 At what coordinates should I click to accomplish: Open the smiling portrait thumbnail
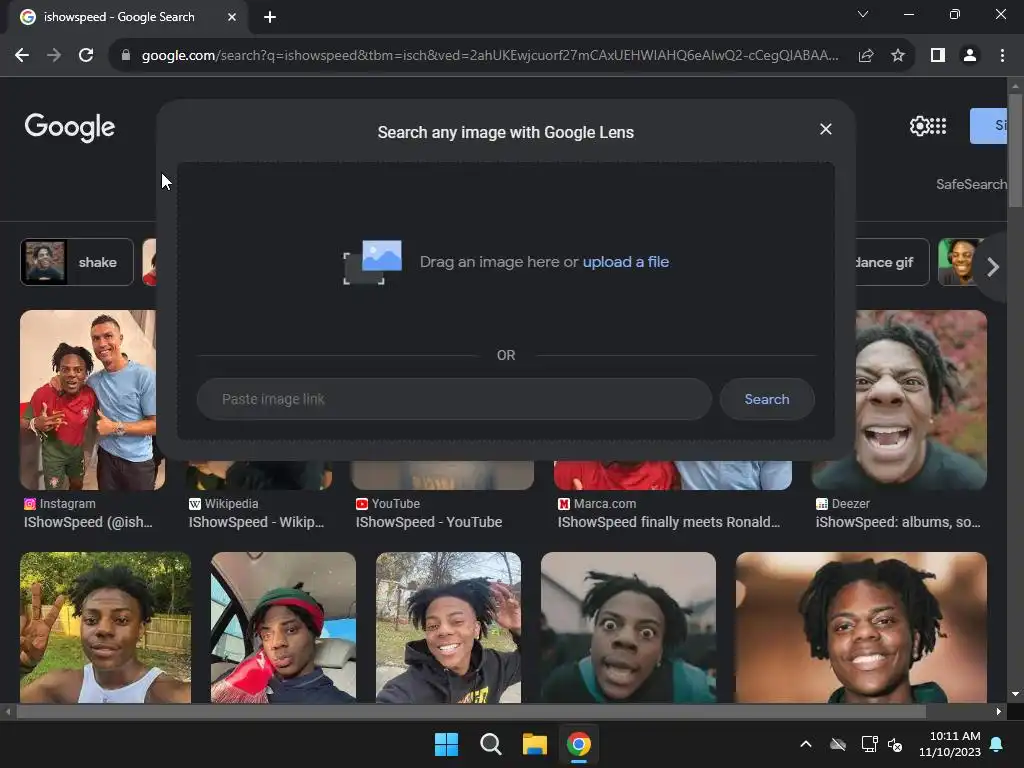click(861, 628)
